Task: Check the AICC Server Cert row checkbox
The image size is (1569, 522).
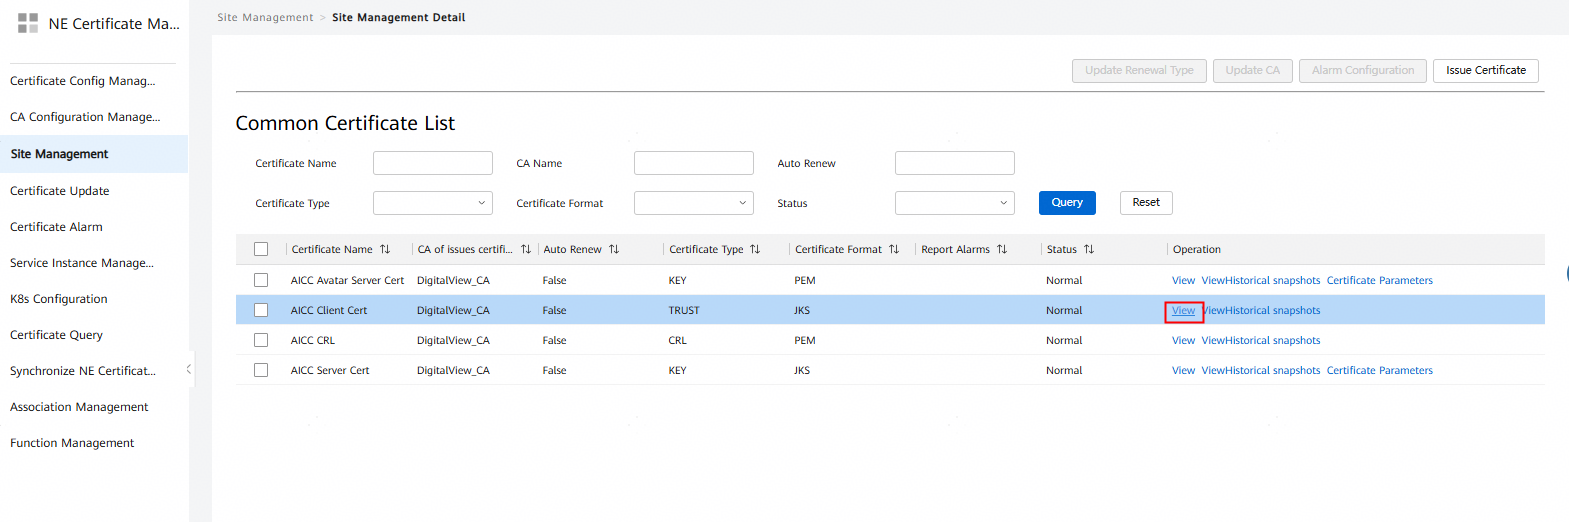Action: (261, 370)
